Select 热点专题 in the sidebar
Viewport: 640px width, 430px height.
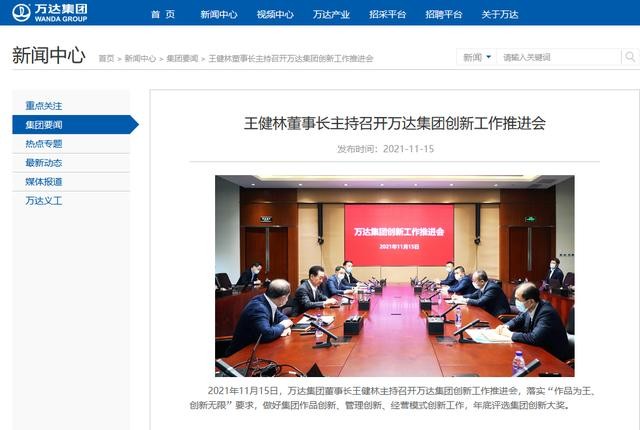tap(44, 144)
